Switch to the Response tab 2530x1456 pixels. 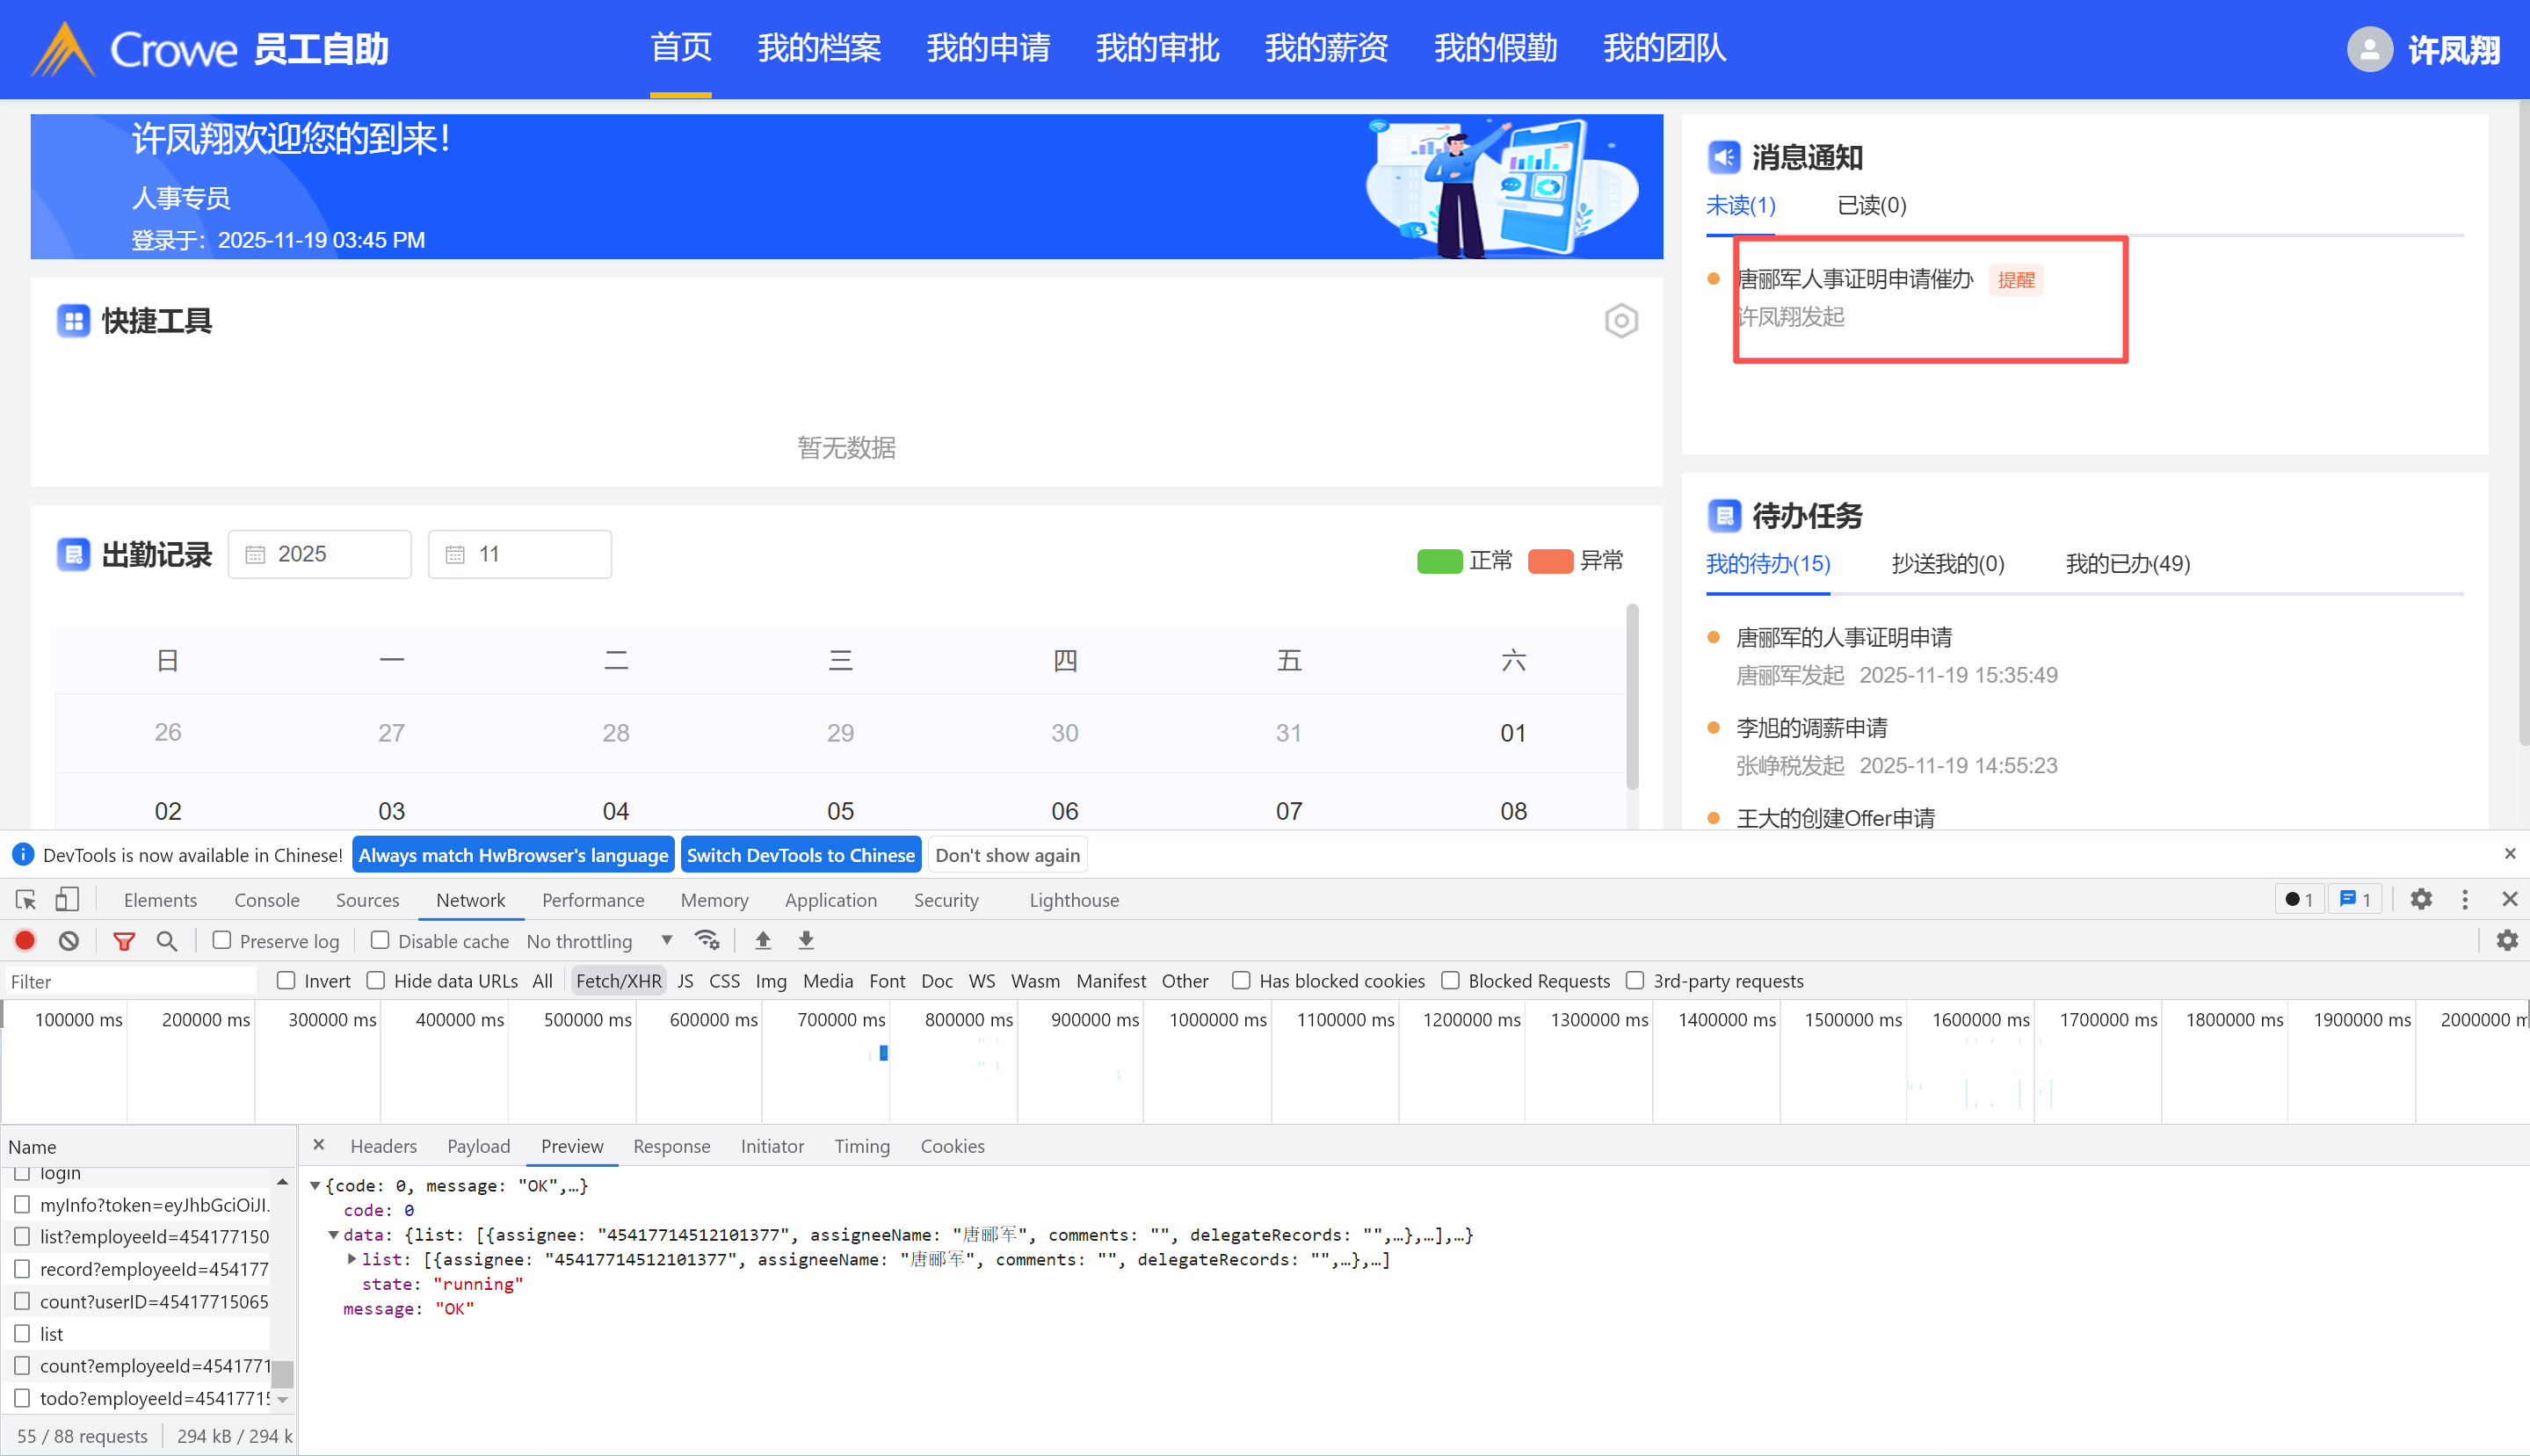click(x=671, y=1146)
